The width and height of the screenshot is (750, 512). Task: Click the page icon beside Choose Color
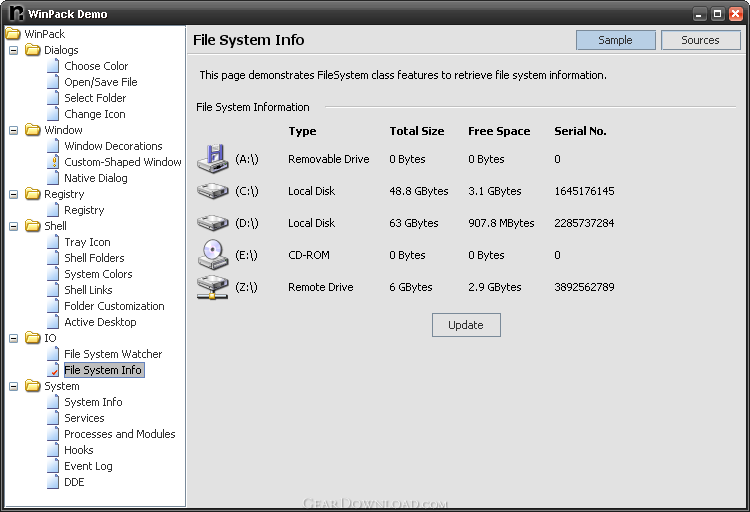[x=53, y=66]
